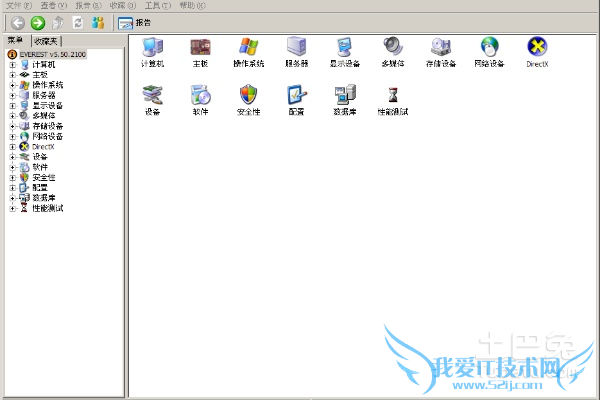
Task: Open the 工具 menu
Action: point(158,5)
